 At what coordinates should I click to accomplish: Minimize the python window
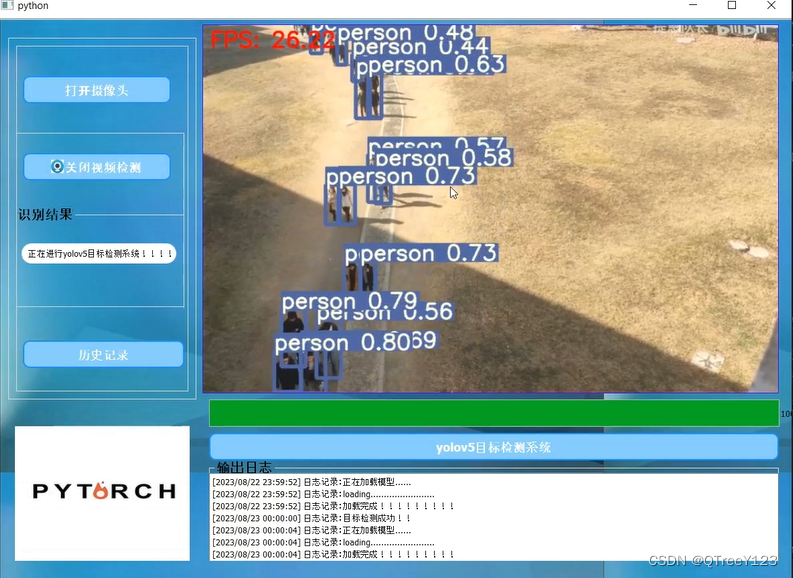[x=693, y=5]
